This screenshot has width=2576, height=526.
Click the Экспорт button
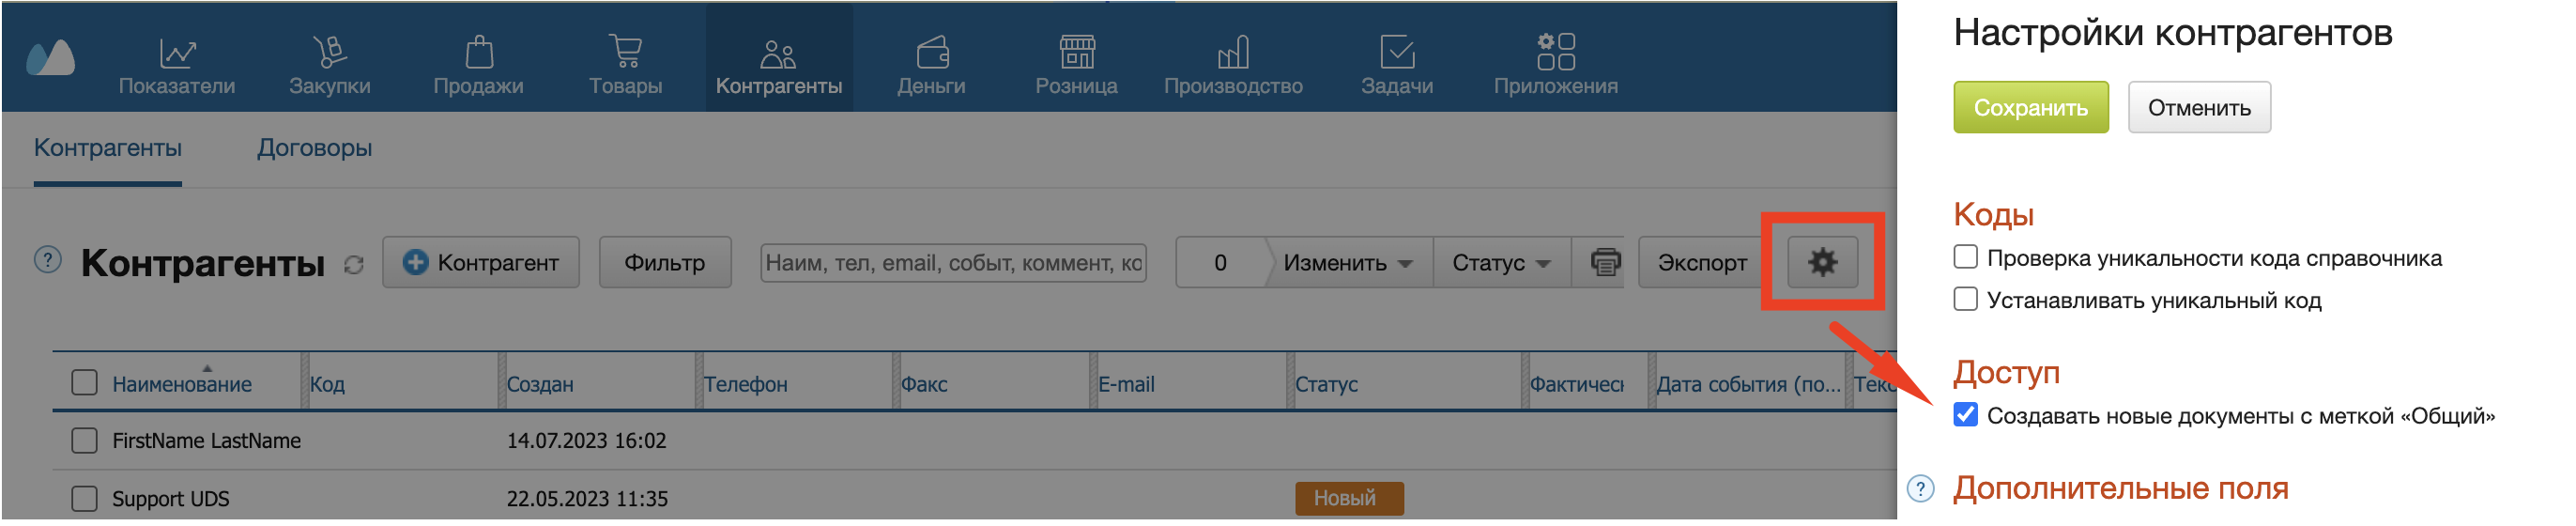(1703, 263)
